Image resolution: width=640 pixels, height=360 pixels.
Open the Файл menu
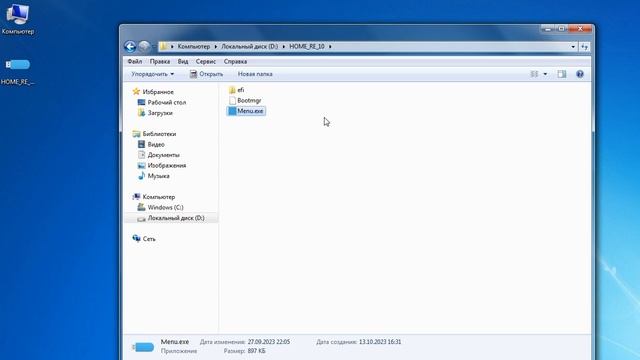pos(135,62)
